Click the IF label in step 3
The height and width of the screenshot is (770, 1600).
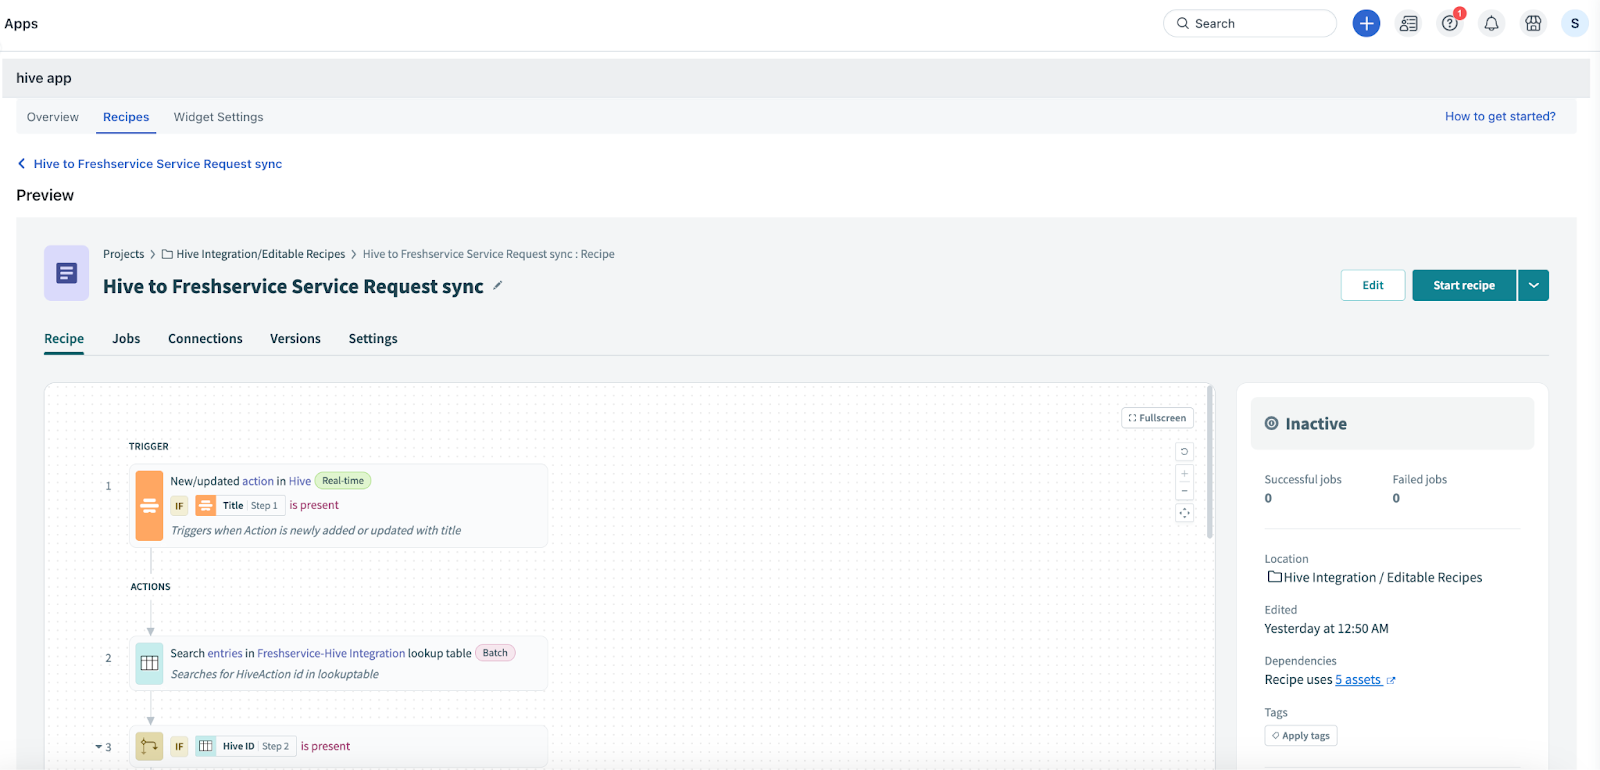[x=179, y=746]
